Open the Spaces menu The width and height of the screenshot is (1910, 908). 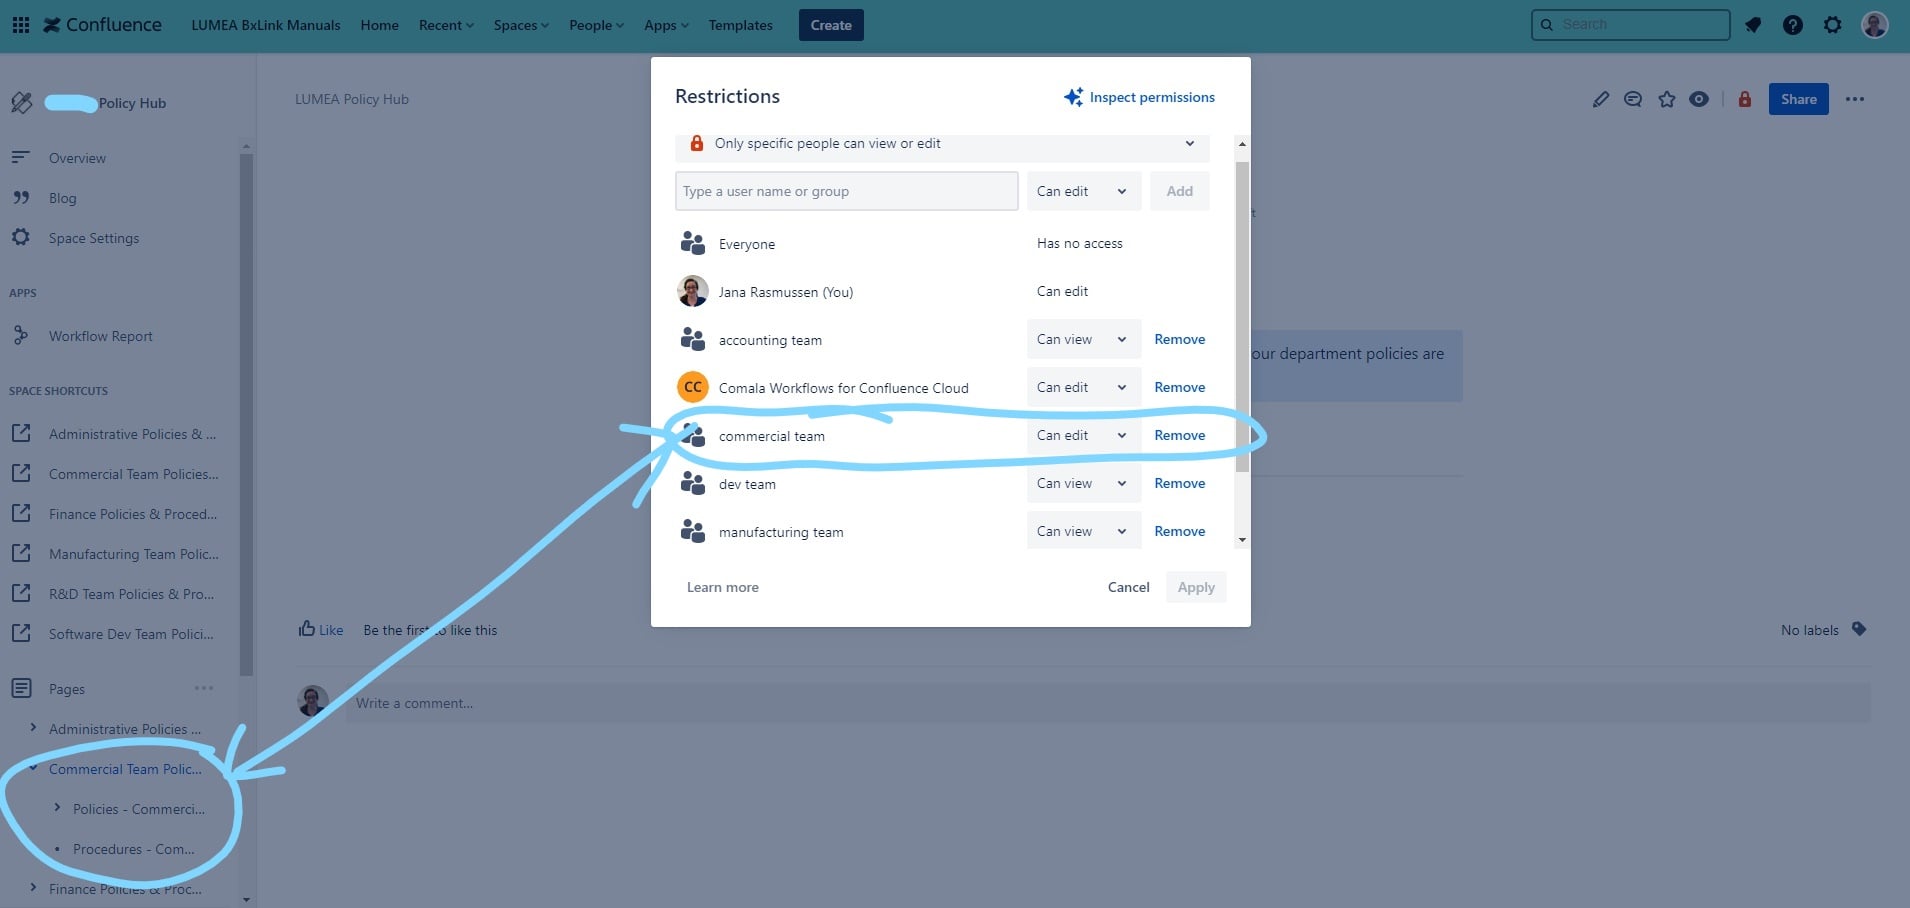pyautogui.click(x=521, y=25)
